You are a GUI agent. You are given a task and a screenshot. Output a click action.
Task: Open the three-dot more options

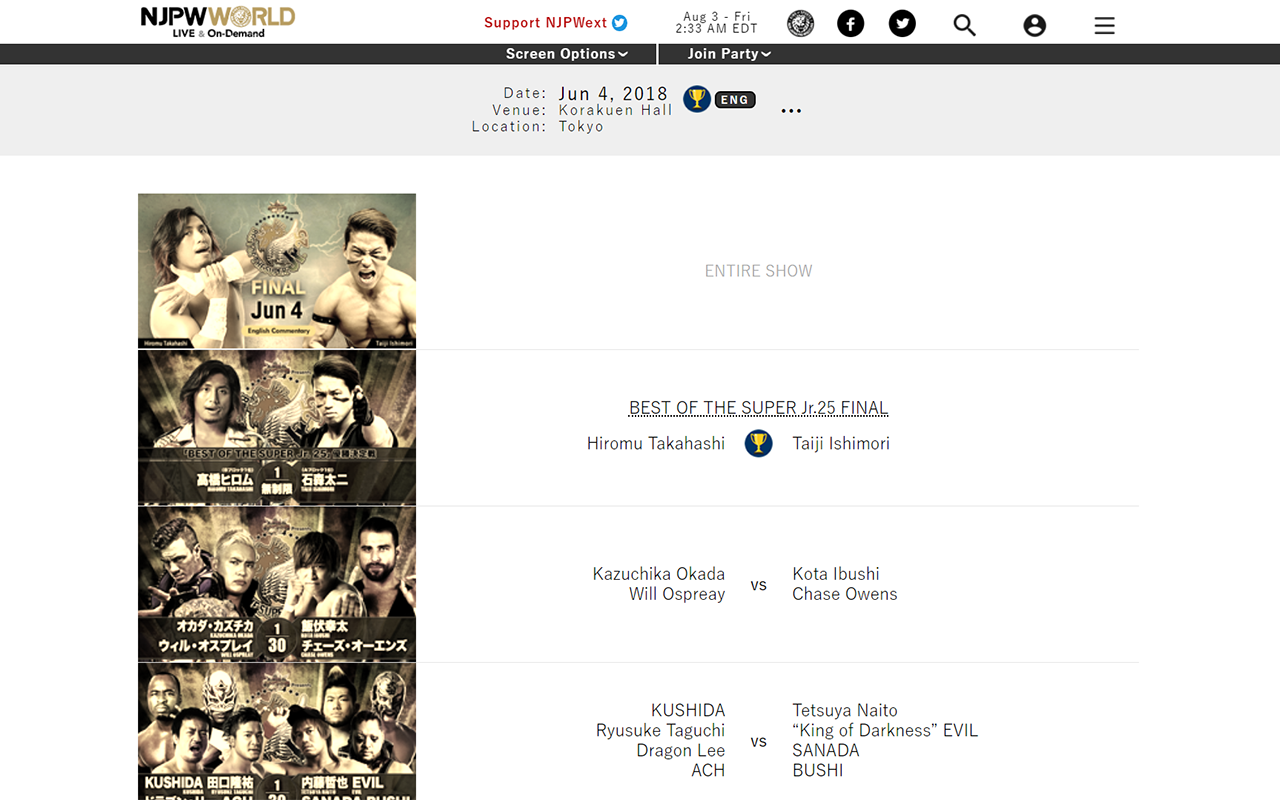coord(791,111)
